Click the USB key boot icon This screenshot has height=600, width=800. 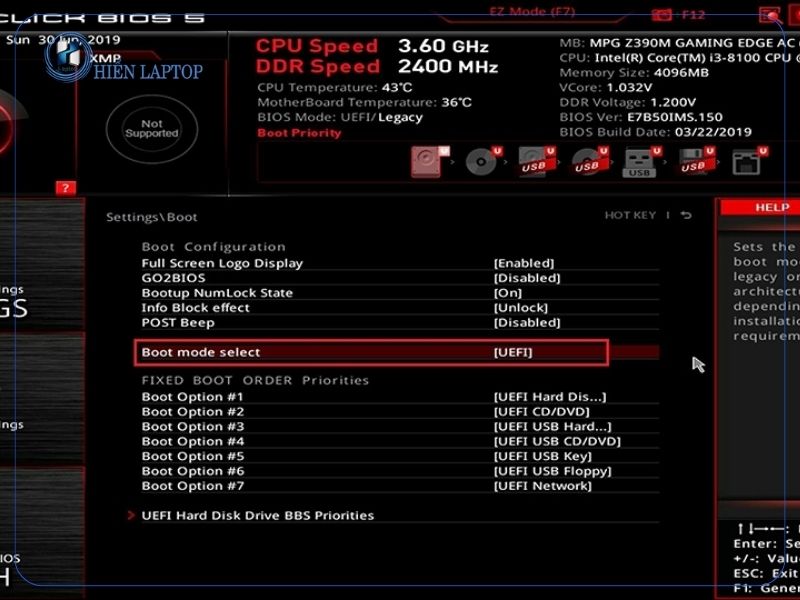(x=642, y=162)
